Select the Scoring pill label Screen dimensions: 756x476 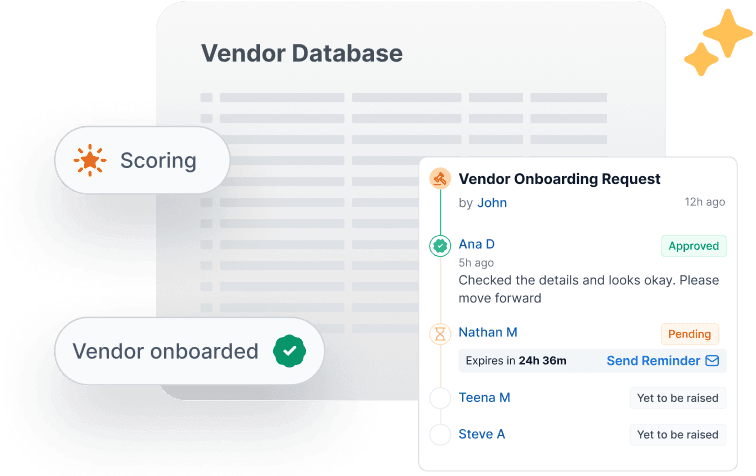(158, 161)
